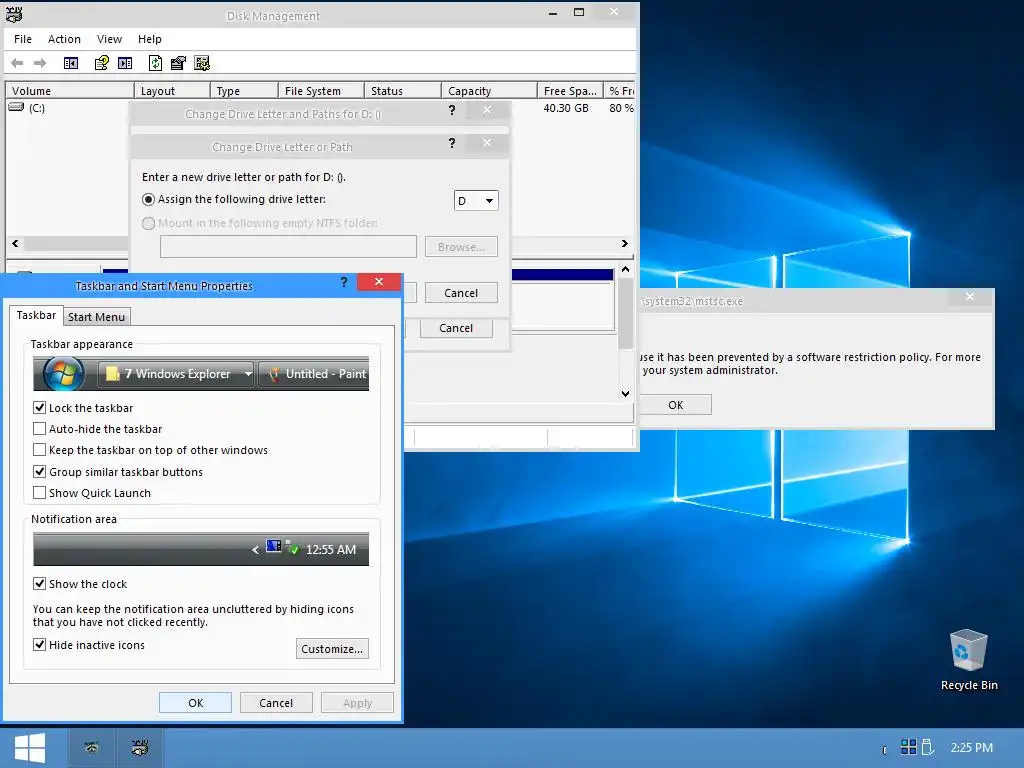
Task: Enable Show Quick Launch checkbox
Action: coord(40,493)
